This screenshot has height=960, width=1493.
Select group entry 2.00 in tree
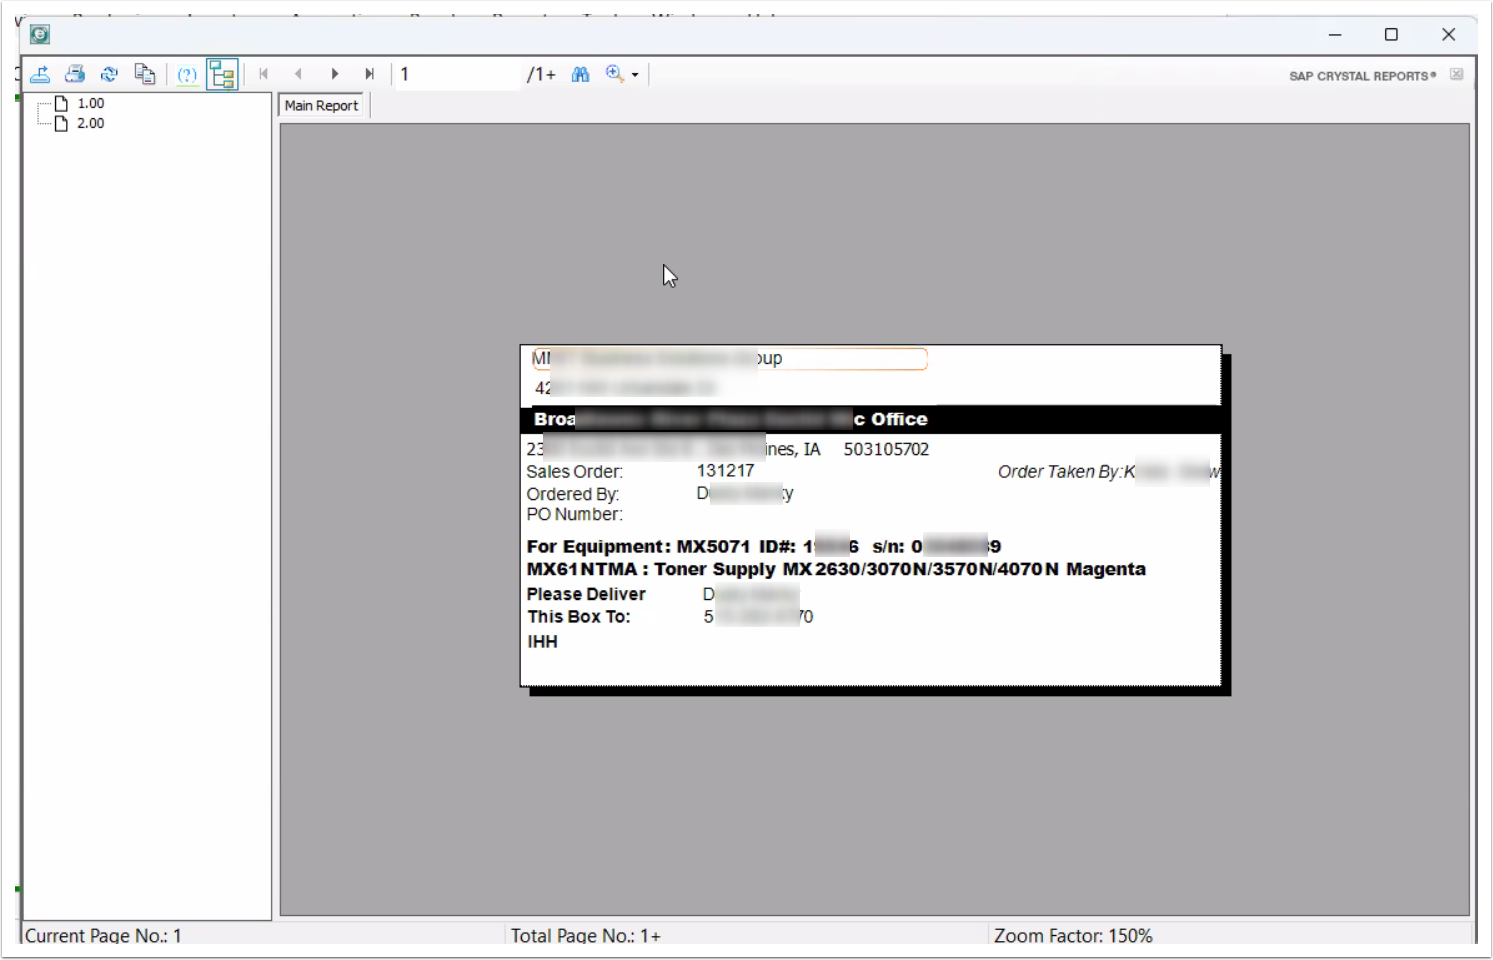pos(90,123)
